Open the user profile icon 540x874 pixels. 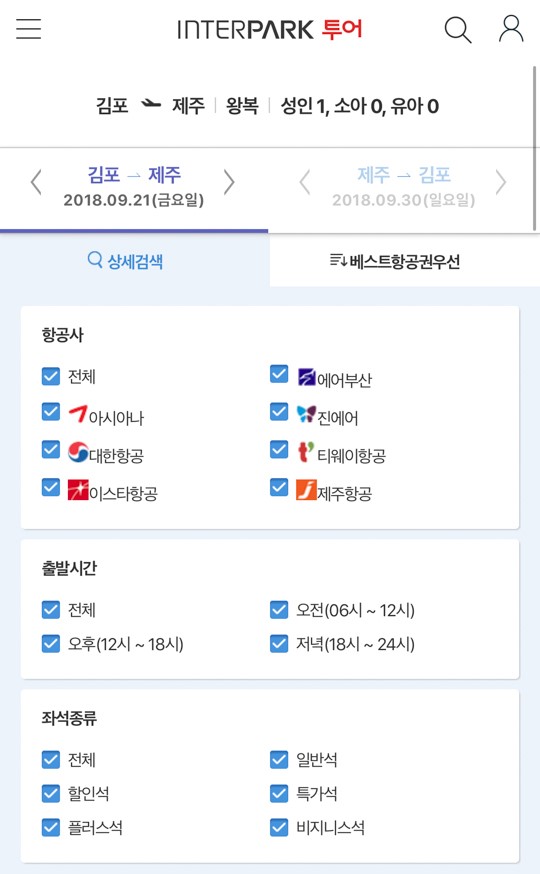[x=510, y=29]
